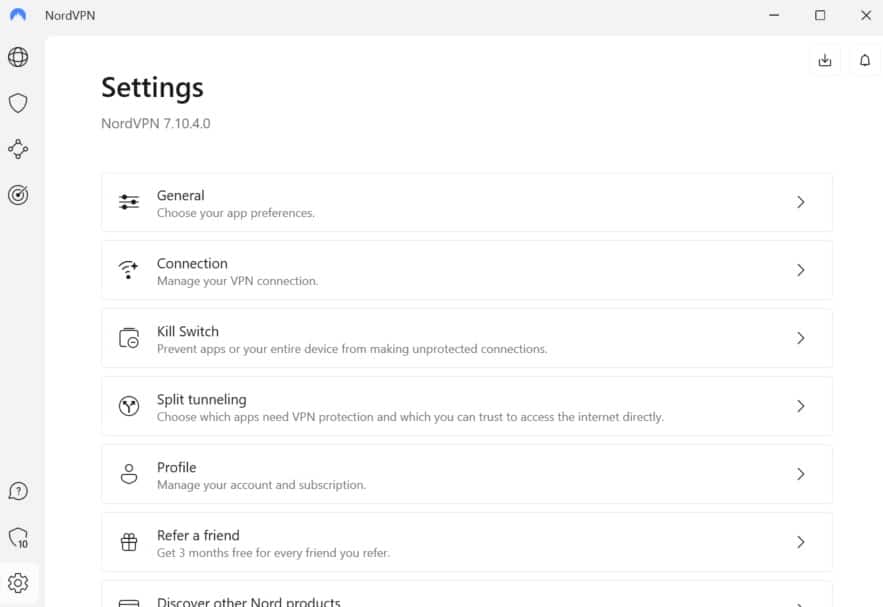Click the Kill Switch title text

[x=188, y=332]
